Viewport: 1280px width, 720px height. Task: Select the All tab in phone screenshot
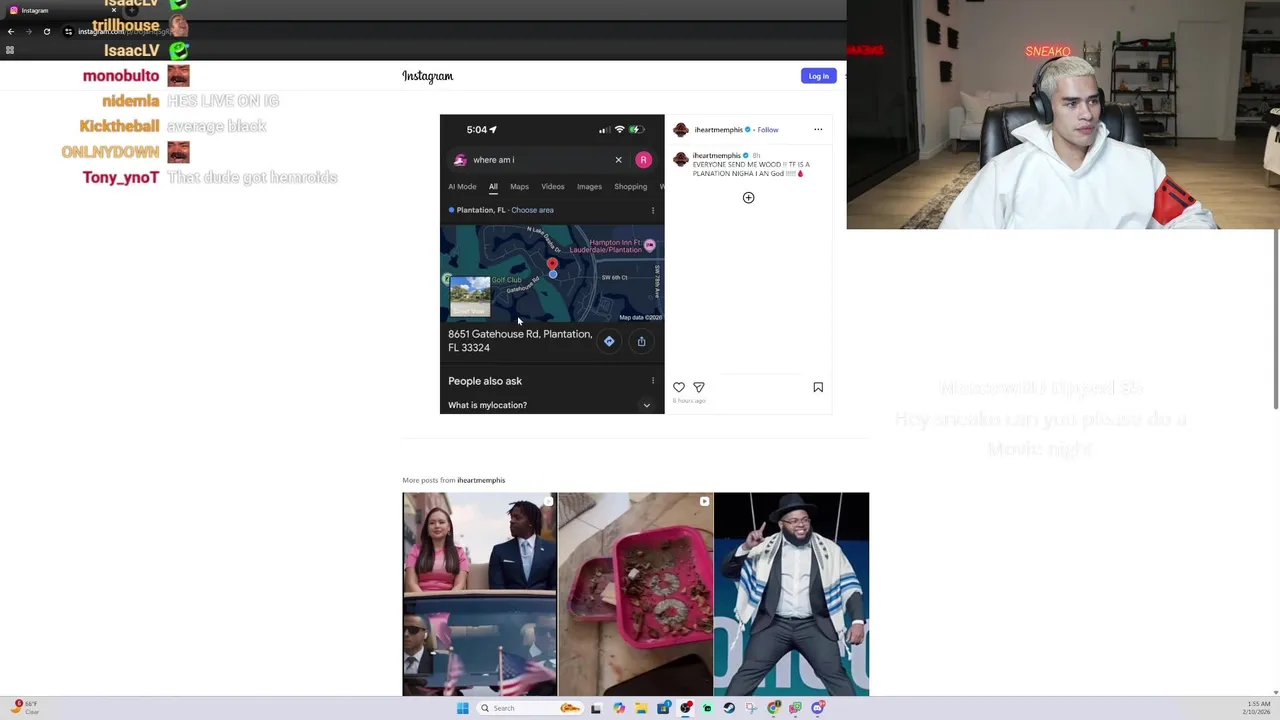pyautogui.click(x=493, y=186)
